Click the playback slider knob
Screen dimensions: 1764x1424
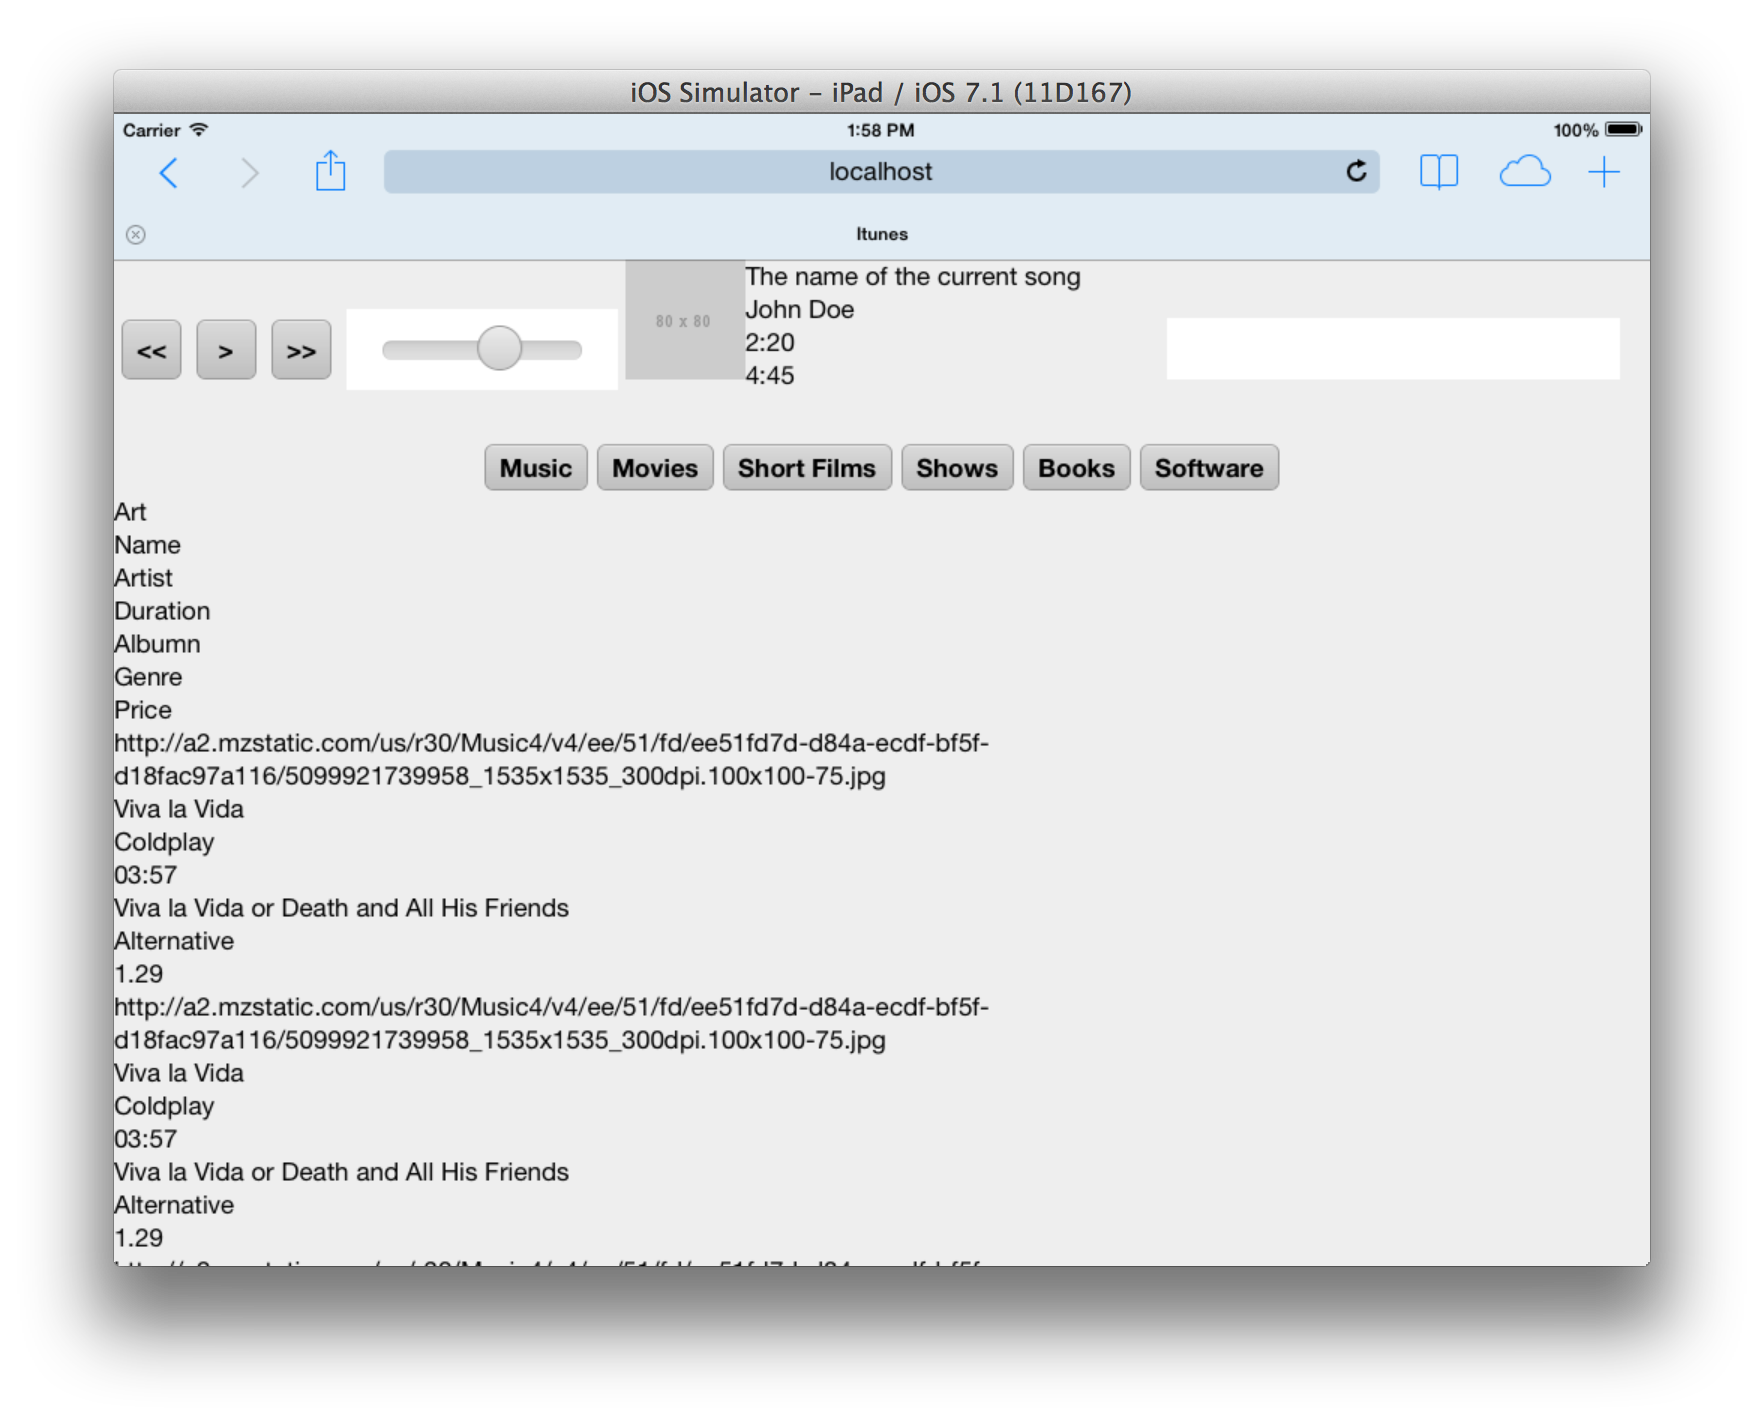(x=499, y=348)
